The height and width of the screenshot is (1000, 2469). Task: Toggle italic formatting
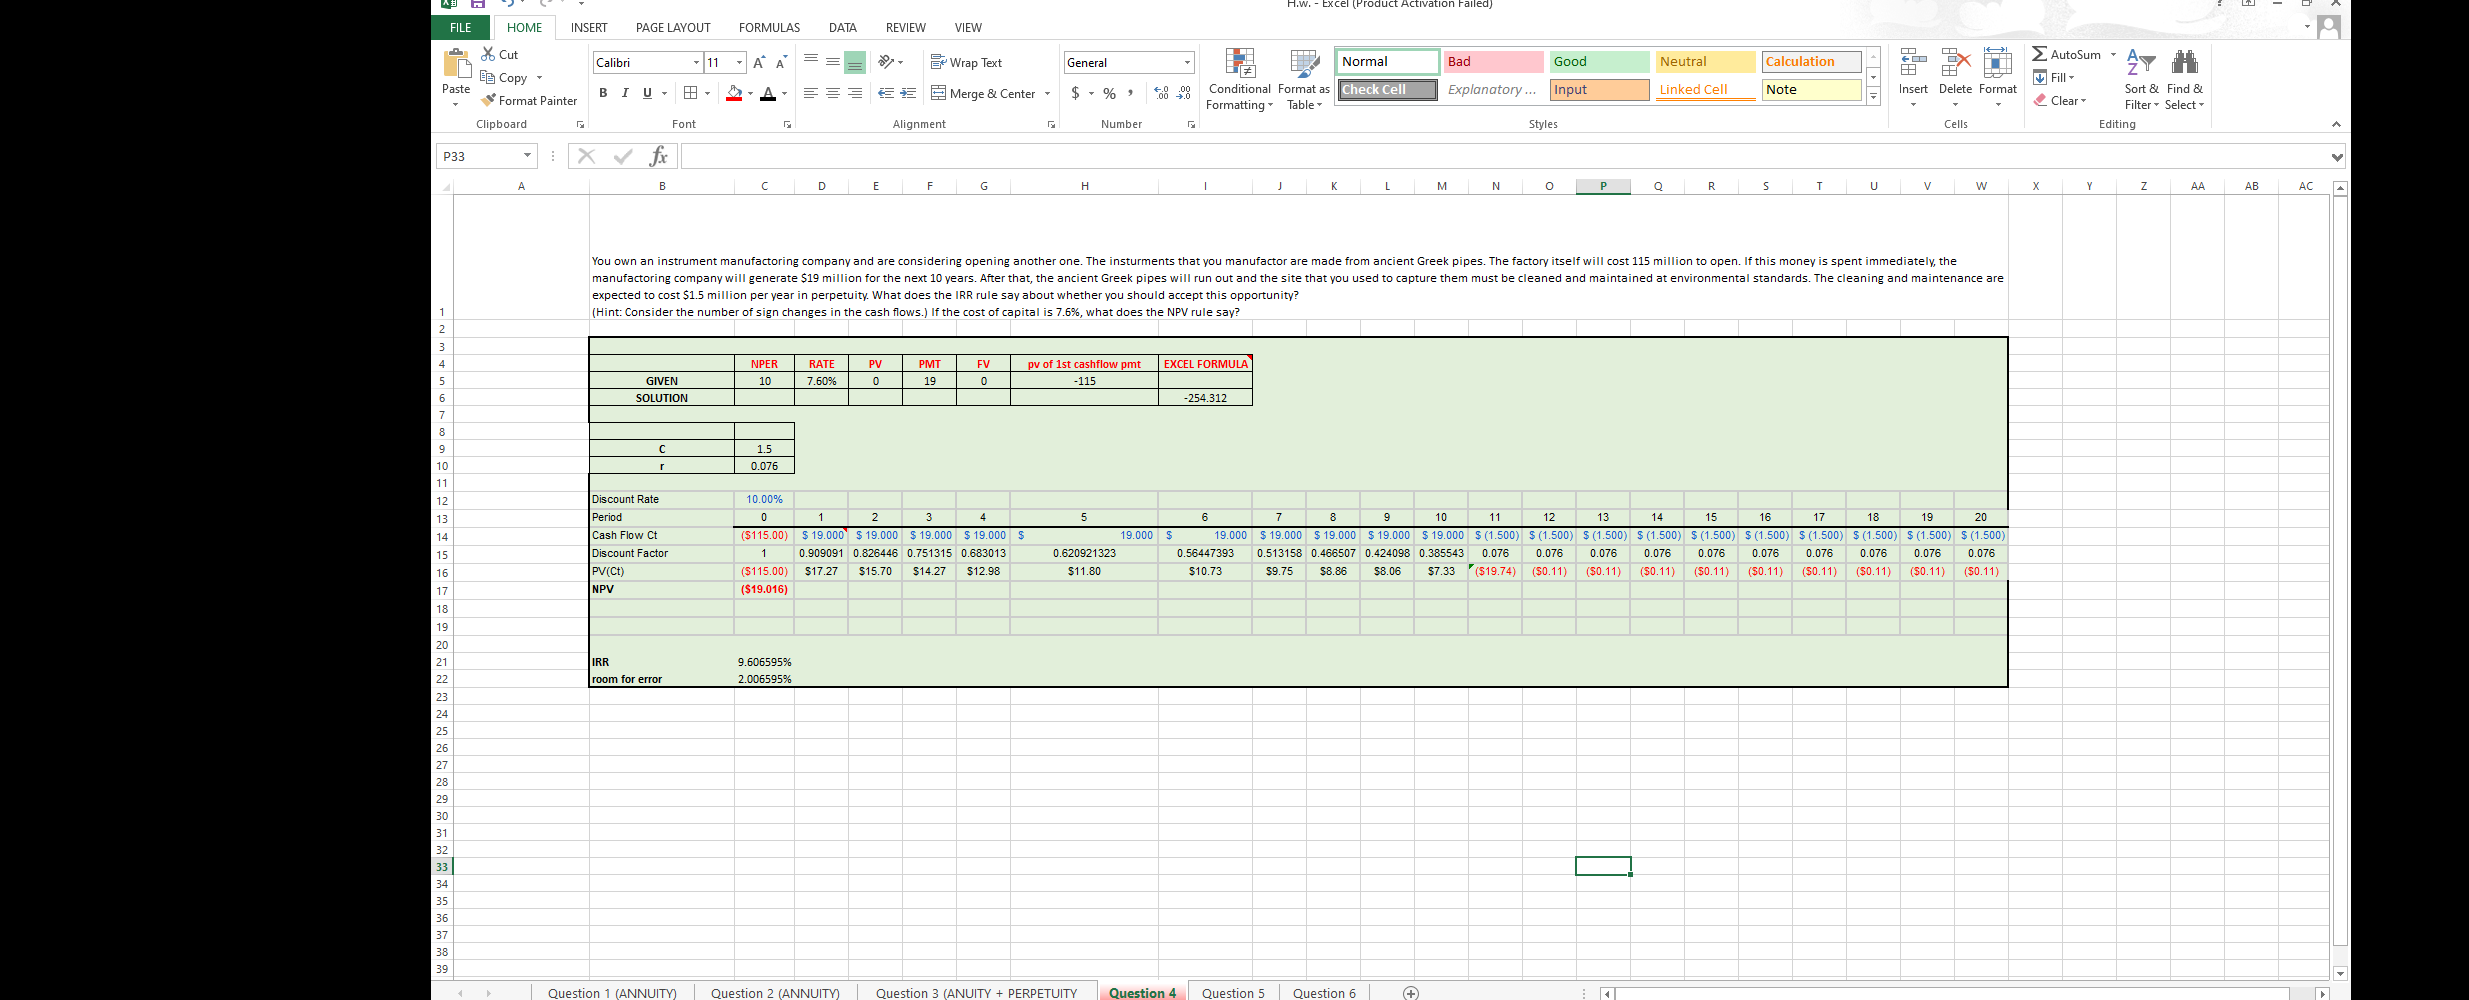[625, 93]
